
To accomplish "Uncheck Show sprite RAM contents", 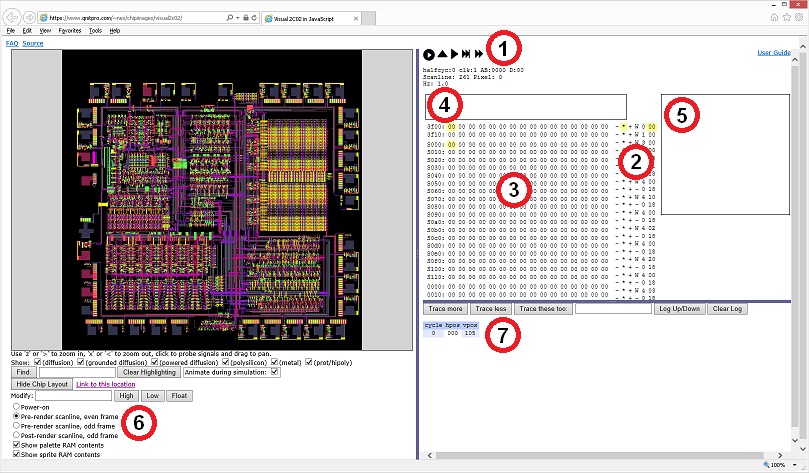I will coord(16,454).
